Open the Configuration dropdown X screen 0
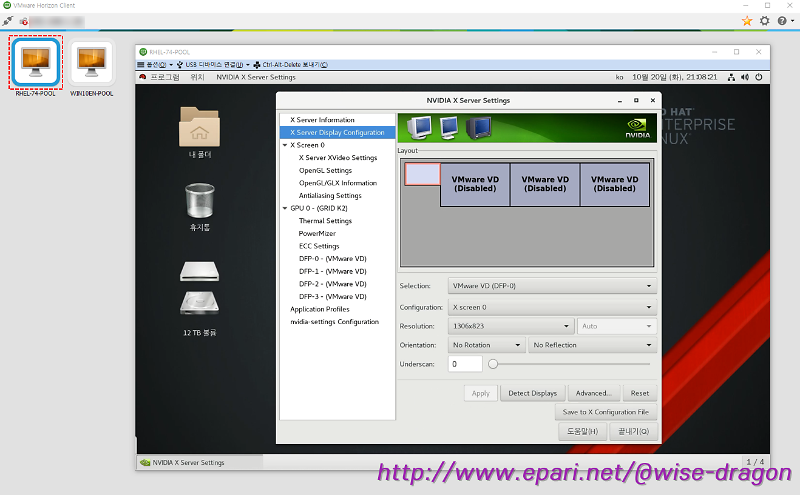The height and width of the screenshot is (495, 800). tap(552, 307)
